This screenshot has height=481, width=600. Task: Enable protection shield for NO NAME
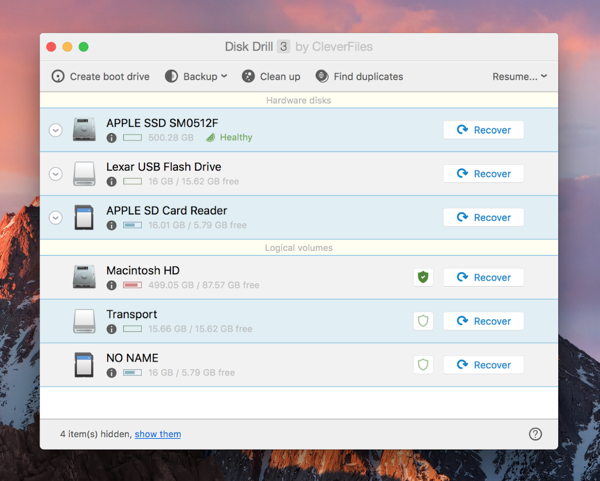[423, 365]
